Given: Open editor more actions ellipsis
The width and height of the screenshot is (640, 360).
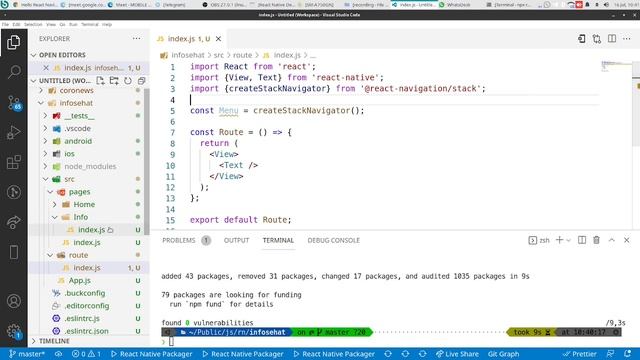Looking at the screenshot, I should click(627, 38).
